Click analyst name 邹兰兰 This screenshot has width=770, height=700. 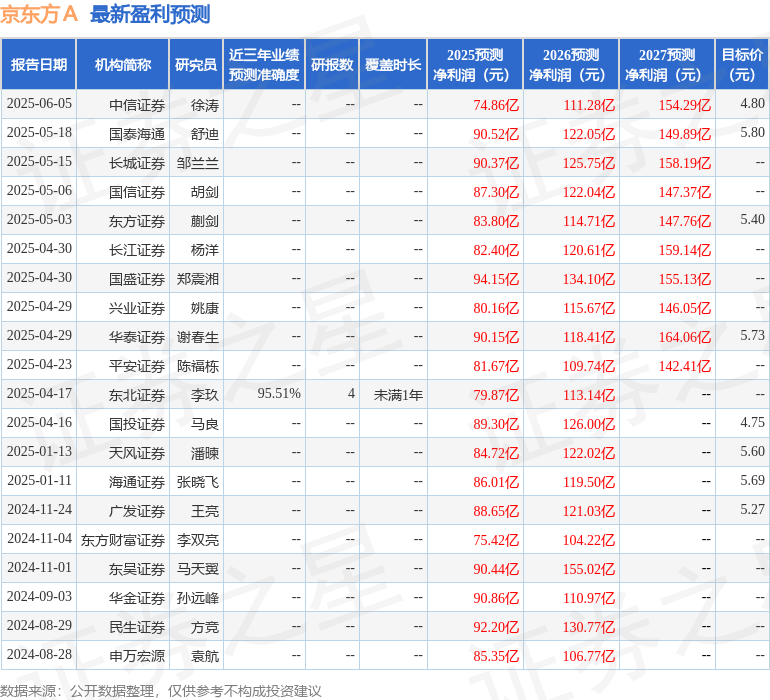[x=198, y=163]
